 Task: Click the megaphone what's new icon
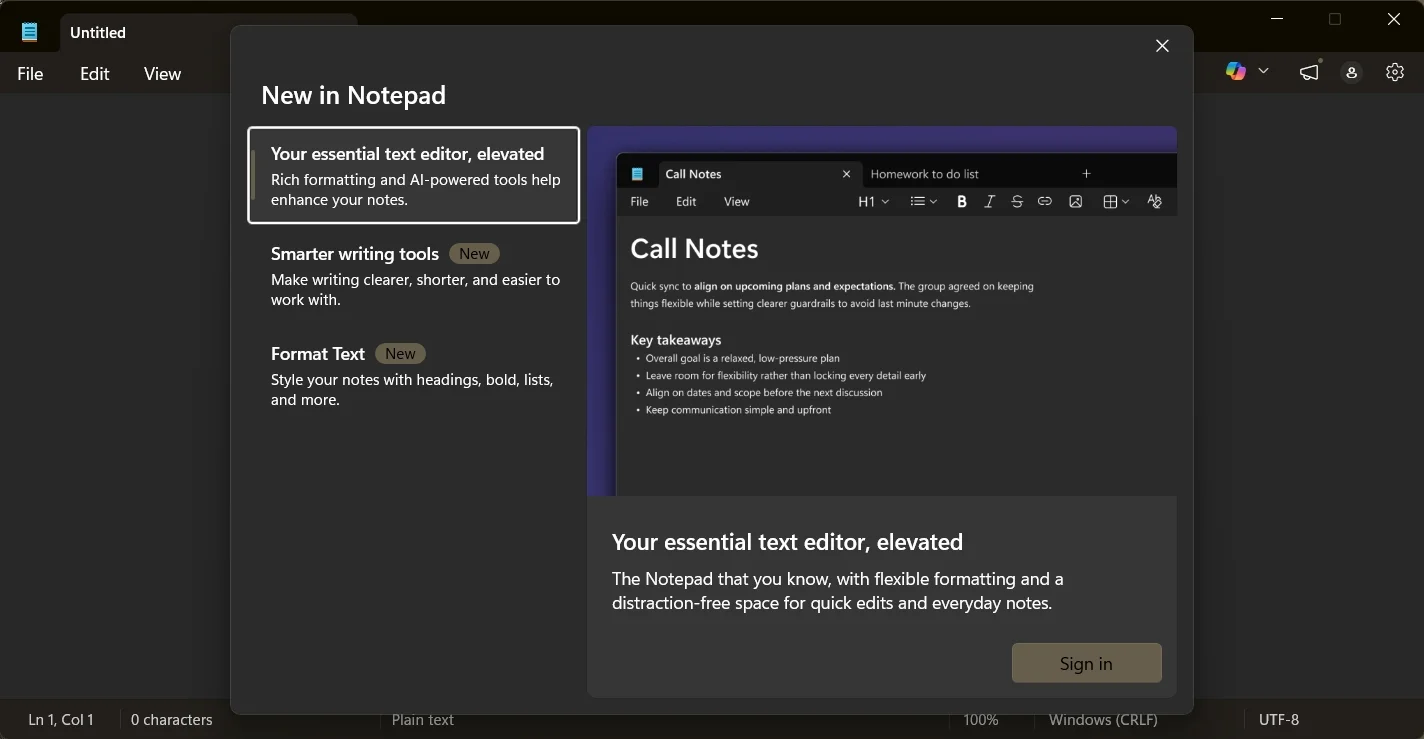pos(1309,72)
